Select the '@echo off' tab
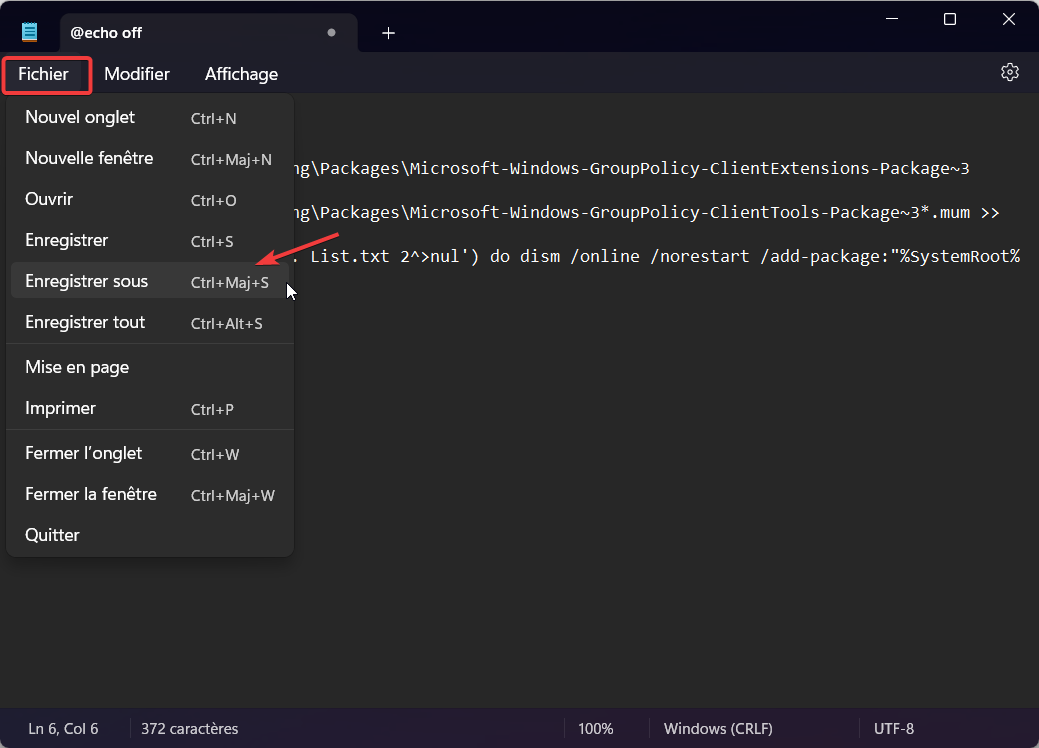 [x=209, y=32]
